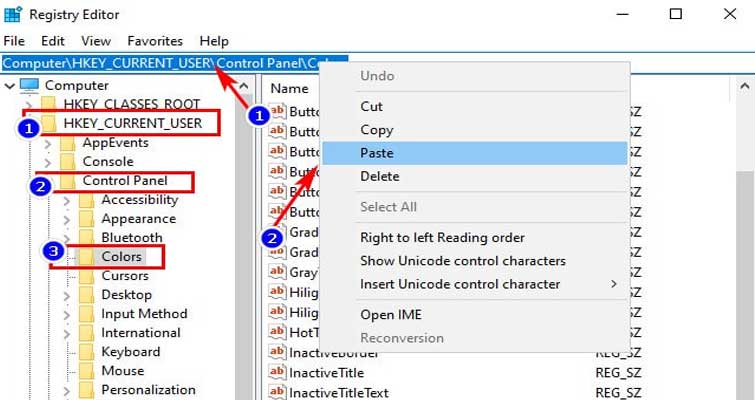Click the Desktop folder icon
Image resolution: width=755 pixels, height=400 pixels.
[87, 295]
